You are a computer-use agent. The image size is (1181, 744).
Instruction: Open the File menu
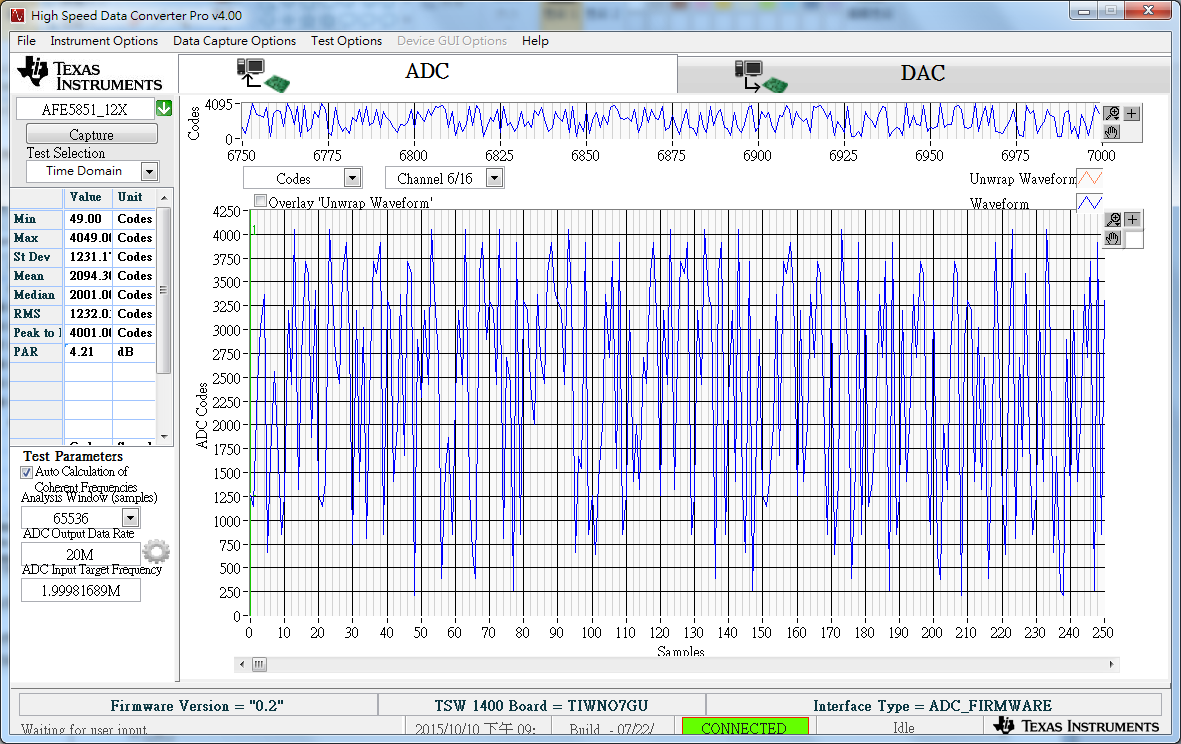(26, 41)
